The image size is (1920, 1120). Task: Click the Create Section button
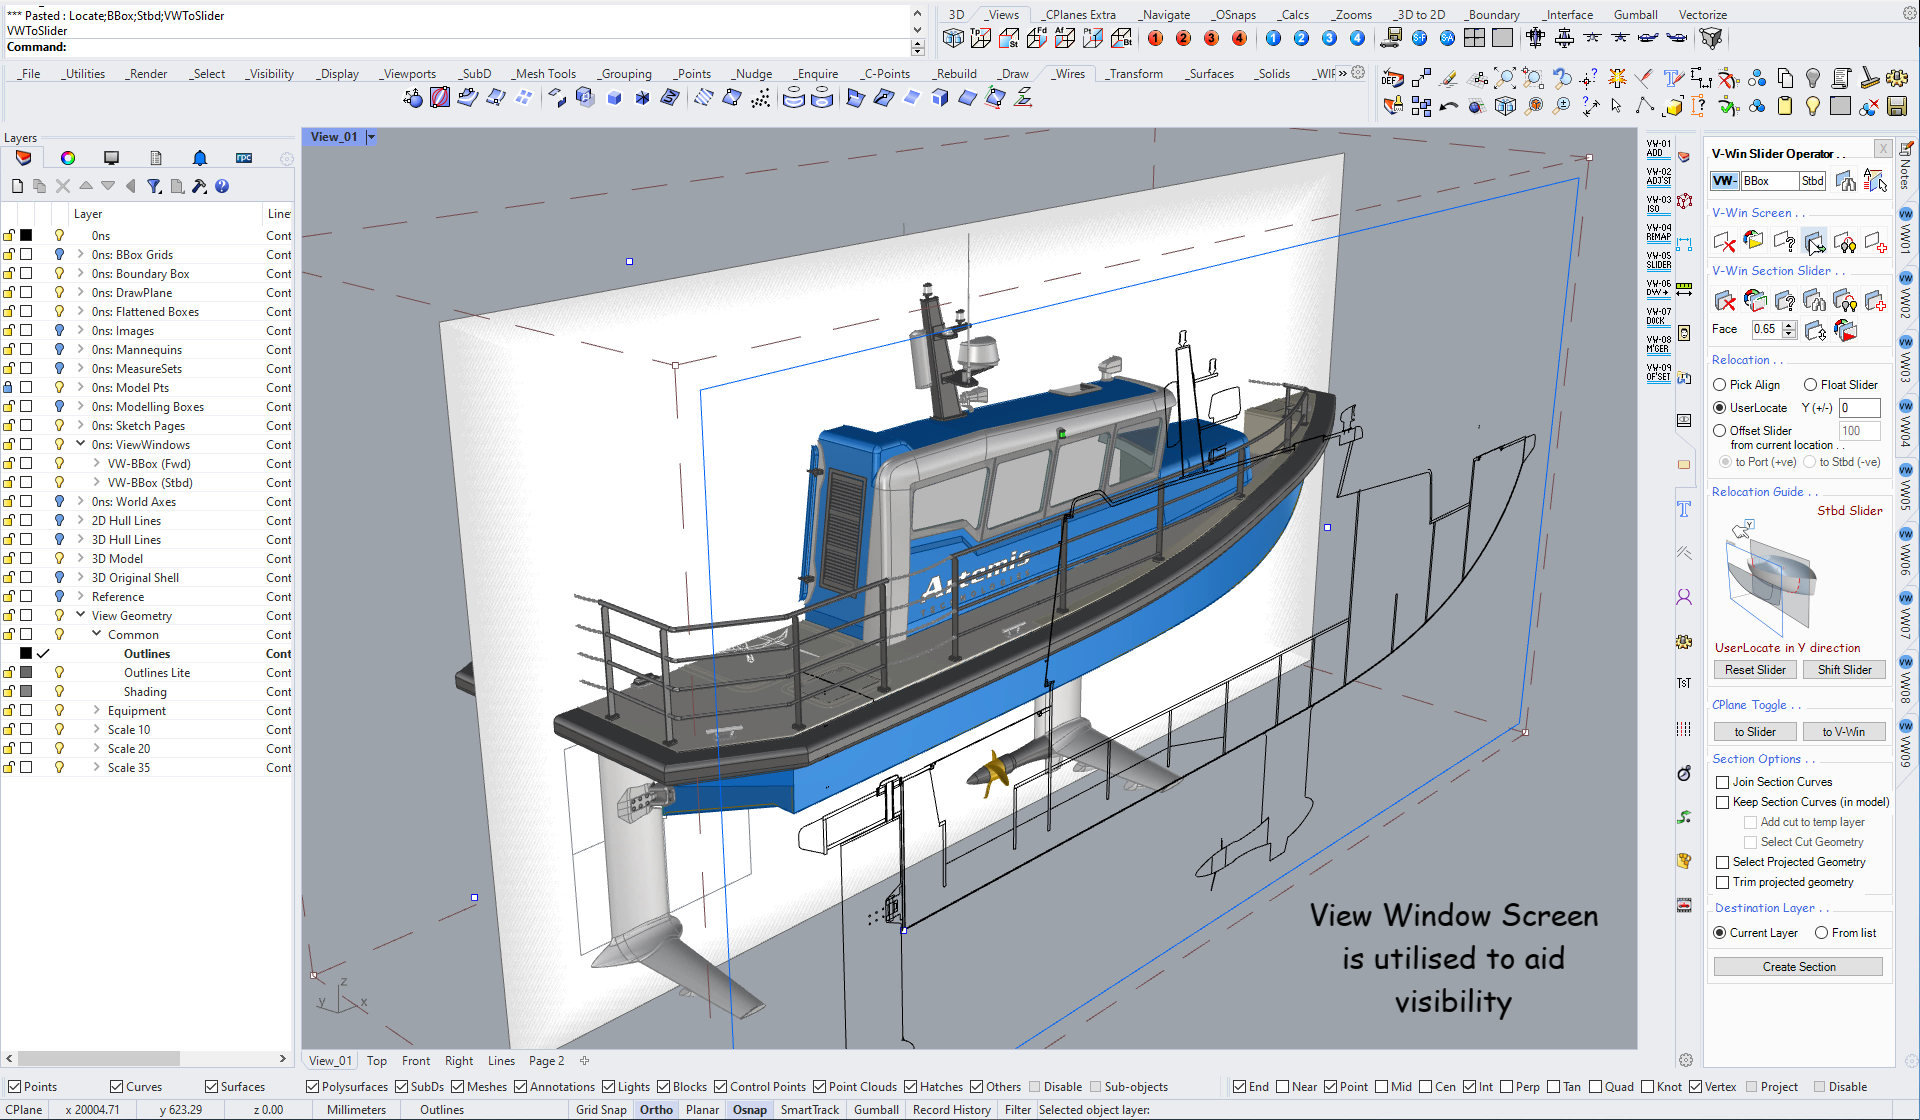click(1799, 967)
